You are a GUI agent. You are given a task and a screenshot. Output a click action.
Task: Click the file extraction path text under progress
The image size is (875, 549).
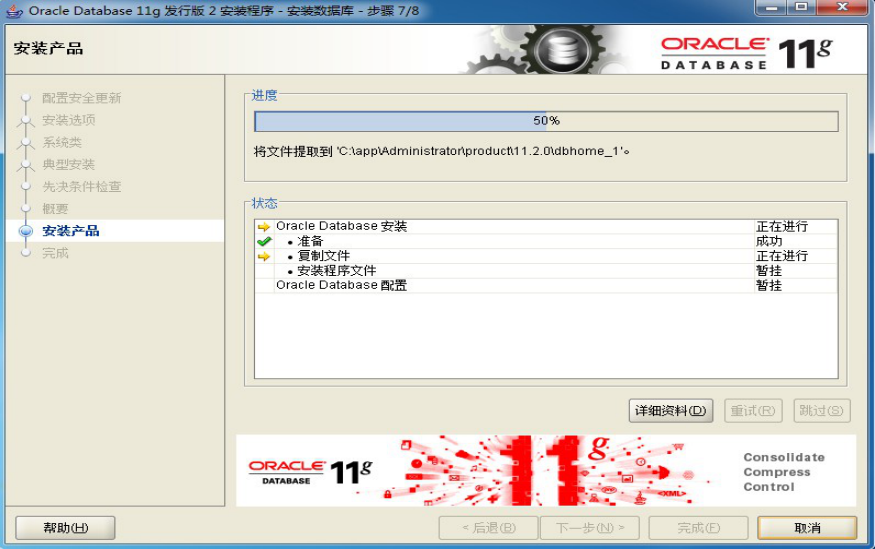[x=441, y=151]
